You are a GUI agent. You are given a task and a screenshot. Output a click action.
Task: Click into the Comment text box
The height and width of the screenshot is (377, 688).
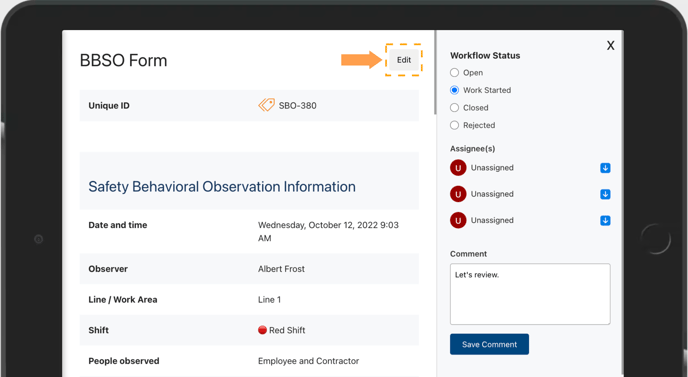pos(530,294)
